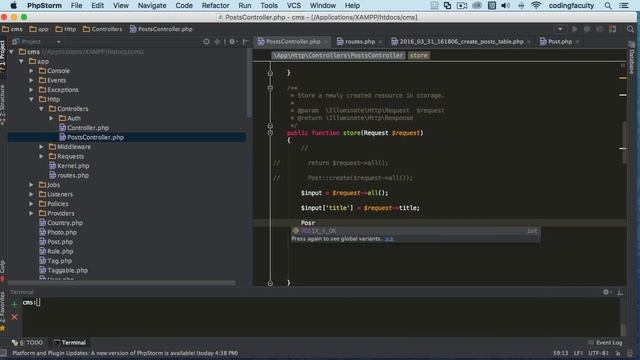Select the POSIX_X_OK completion suggestion

[x=416, y=231]
